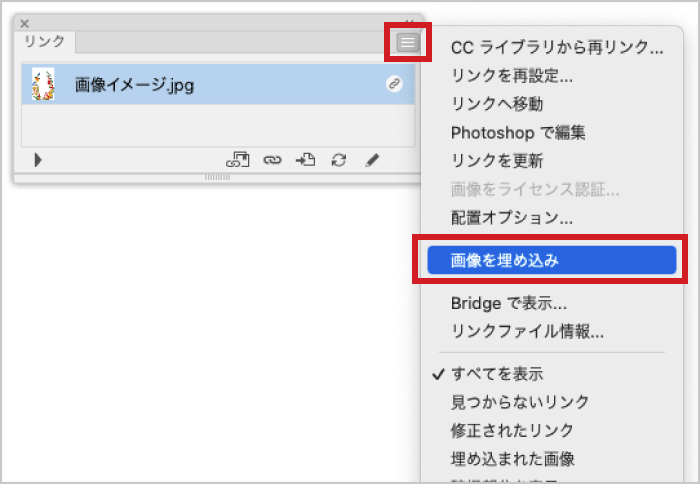This screenshot has height=484, width=700.
Task: Click the 画像イメージ.jpg thumbnail
Action: click(43, 84)
